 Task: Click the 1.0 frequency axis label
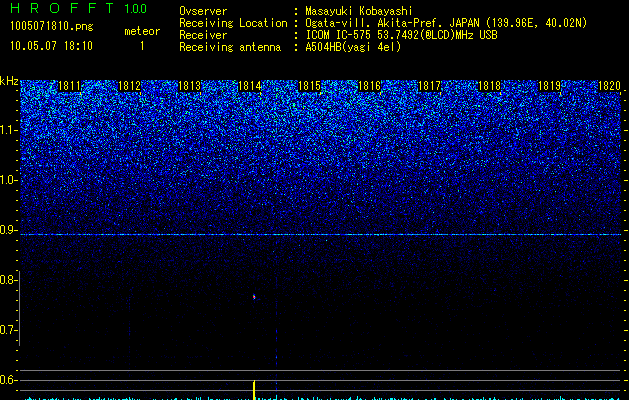pos(7,180)
